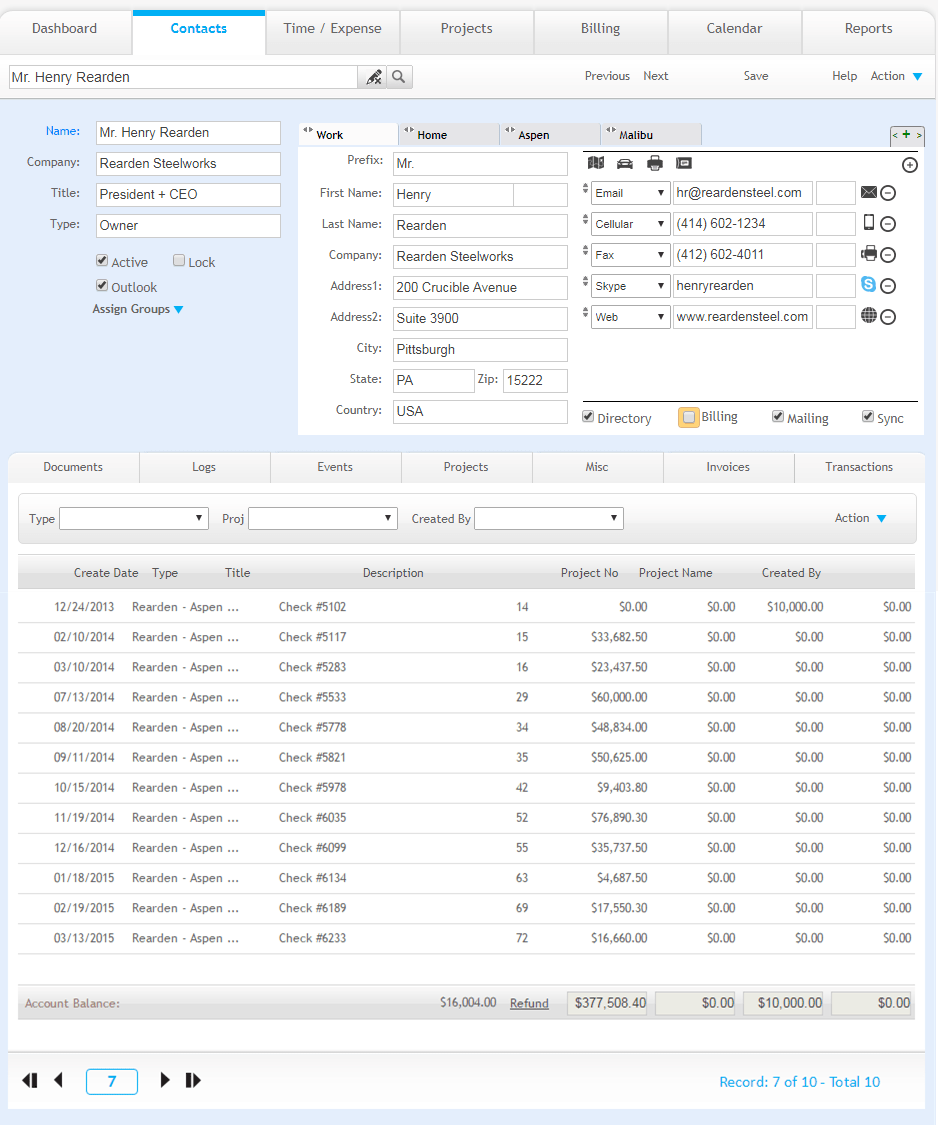
Task: Open the Cellular type dropdown
Action: click(x=629, y=224)
